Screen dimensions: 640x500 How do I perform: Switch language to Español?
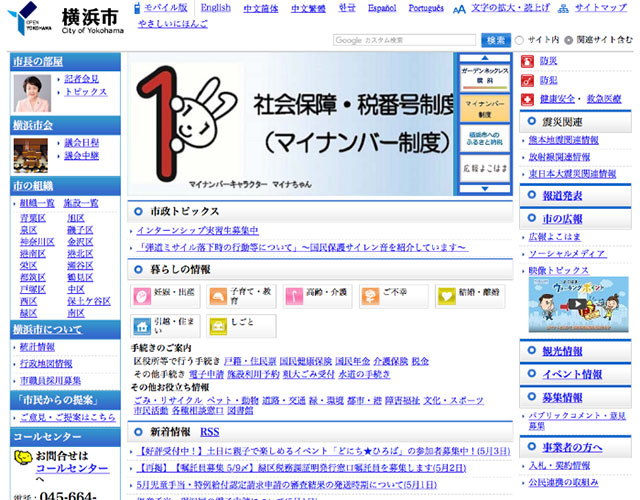382,8
